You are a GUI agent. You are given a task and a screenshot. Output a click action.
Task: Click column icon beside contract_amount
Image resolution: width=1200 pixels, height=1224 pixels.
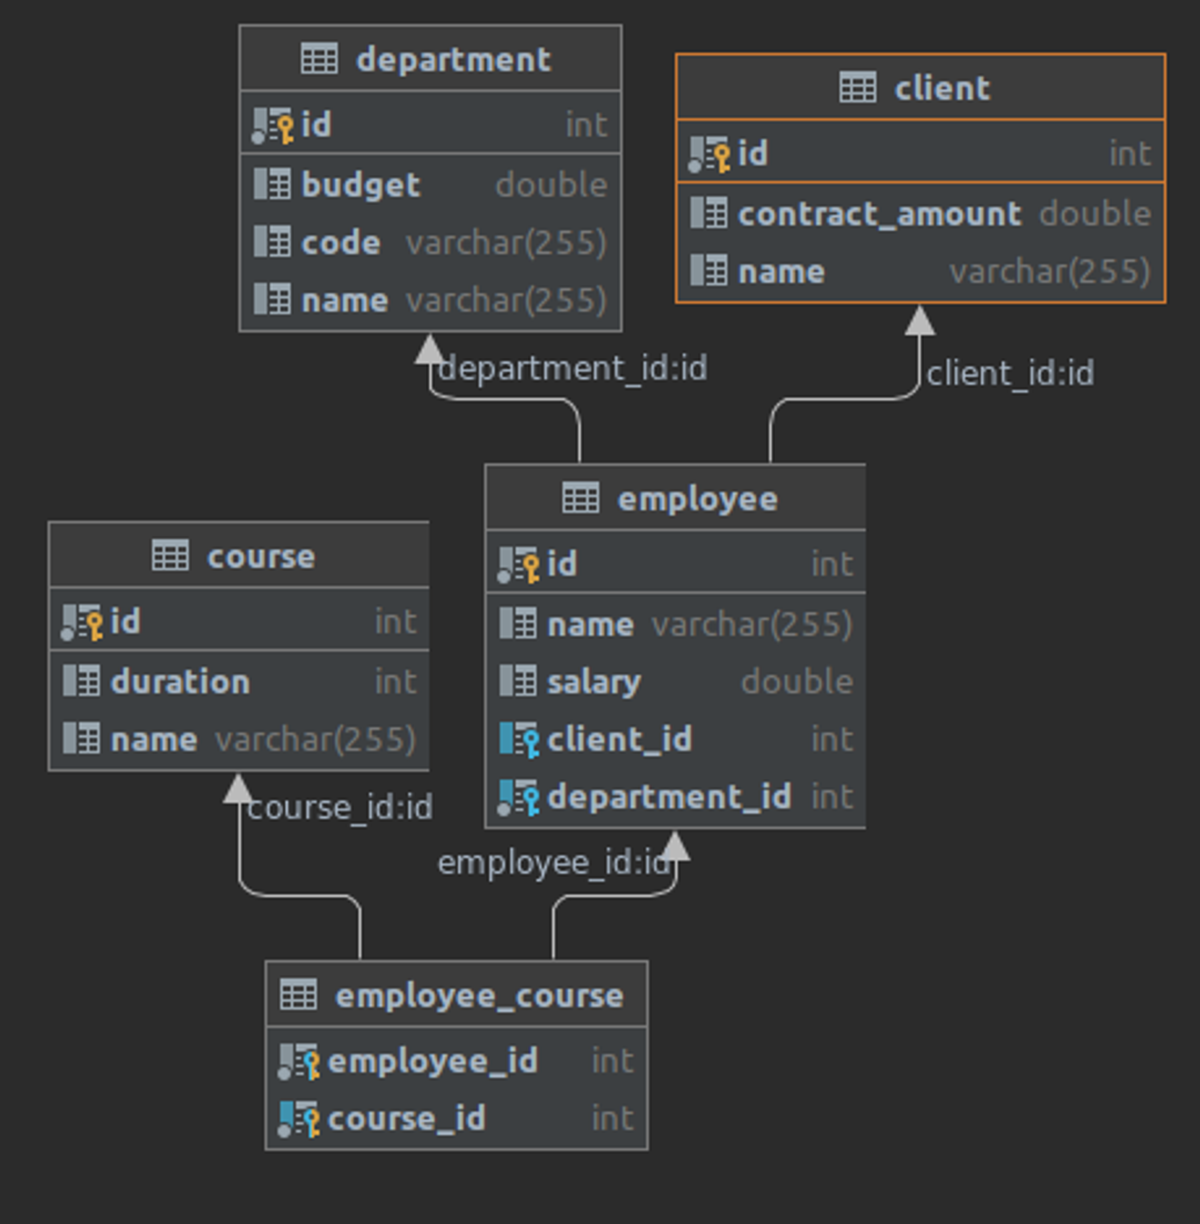[709, 213]
